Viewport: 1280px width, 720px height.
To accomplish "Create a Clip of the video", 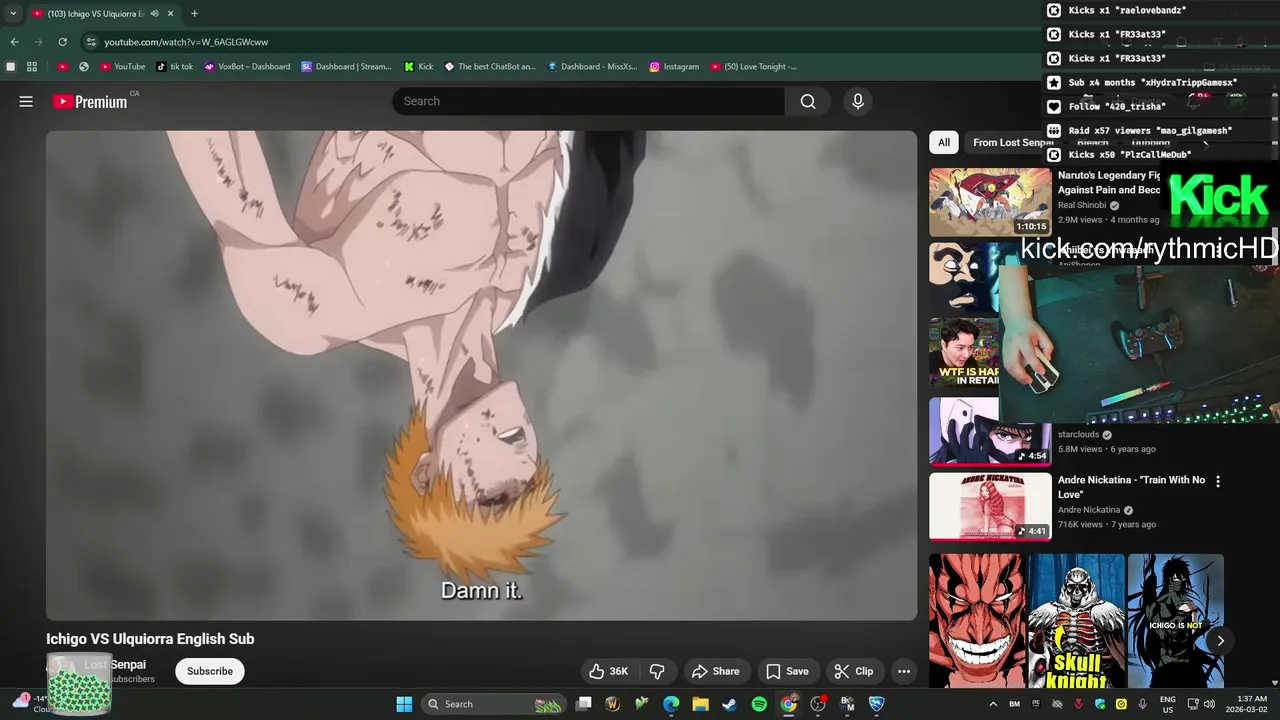I will point(854,671).
